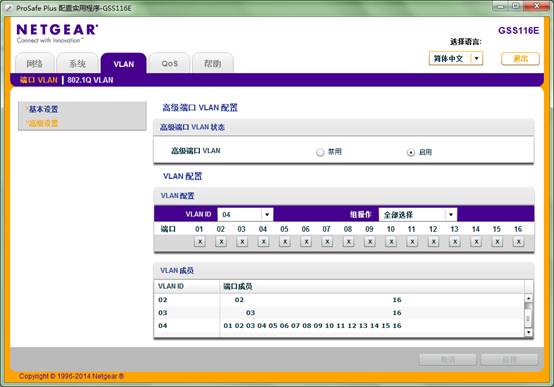The width and height of the screenshot is (554, 387).
Task: Click the NETGEAR logo
Action: [57, 33]
